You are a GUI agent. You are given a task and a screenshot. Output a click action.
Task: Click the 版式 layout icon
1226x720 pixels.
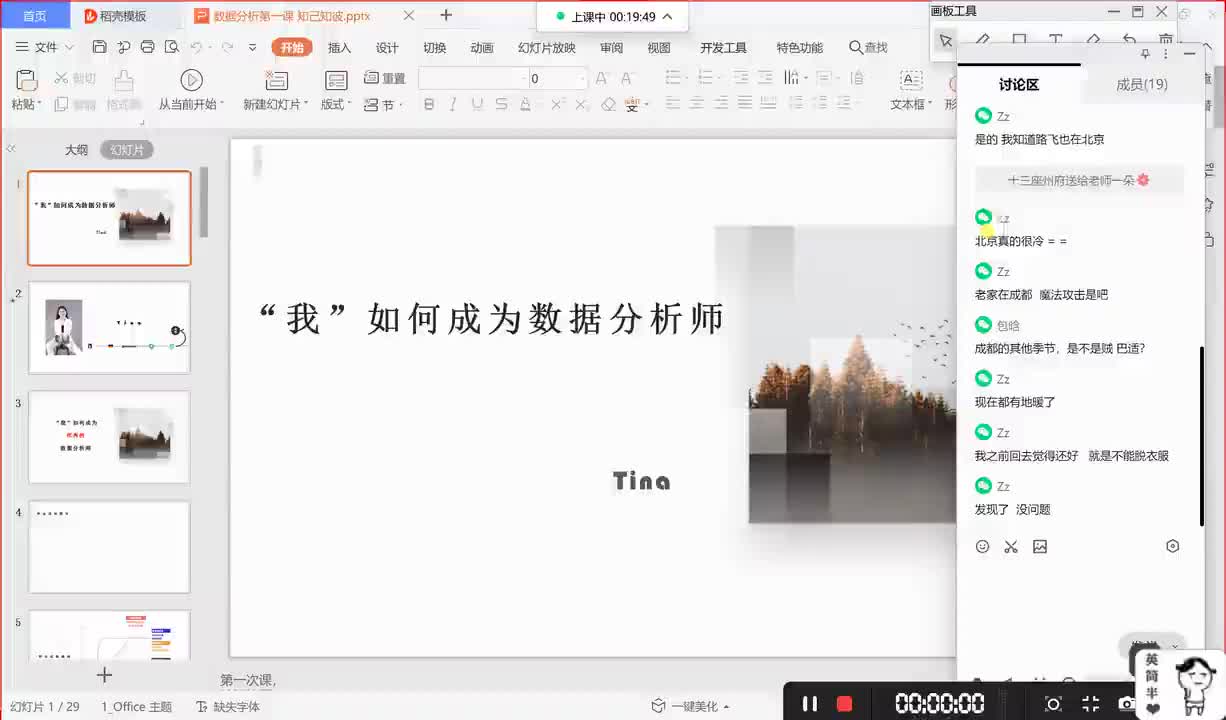(x=337, y=81)
